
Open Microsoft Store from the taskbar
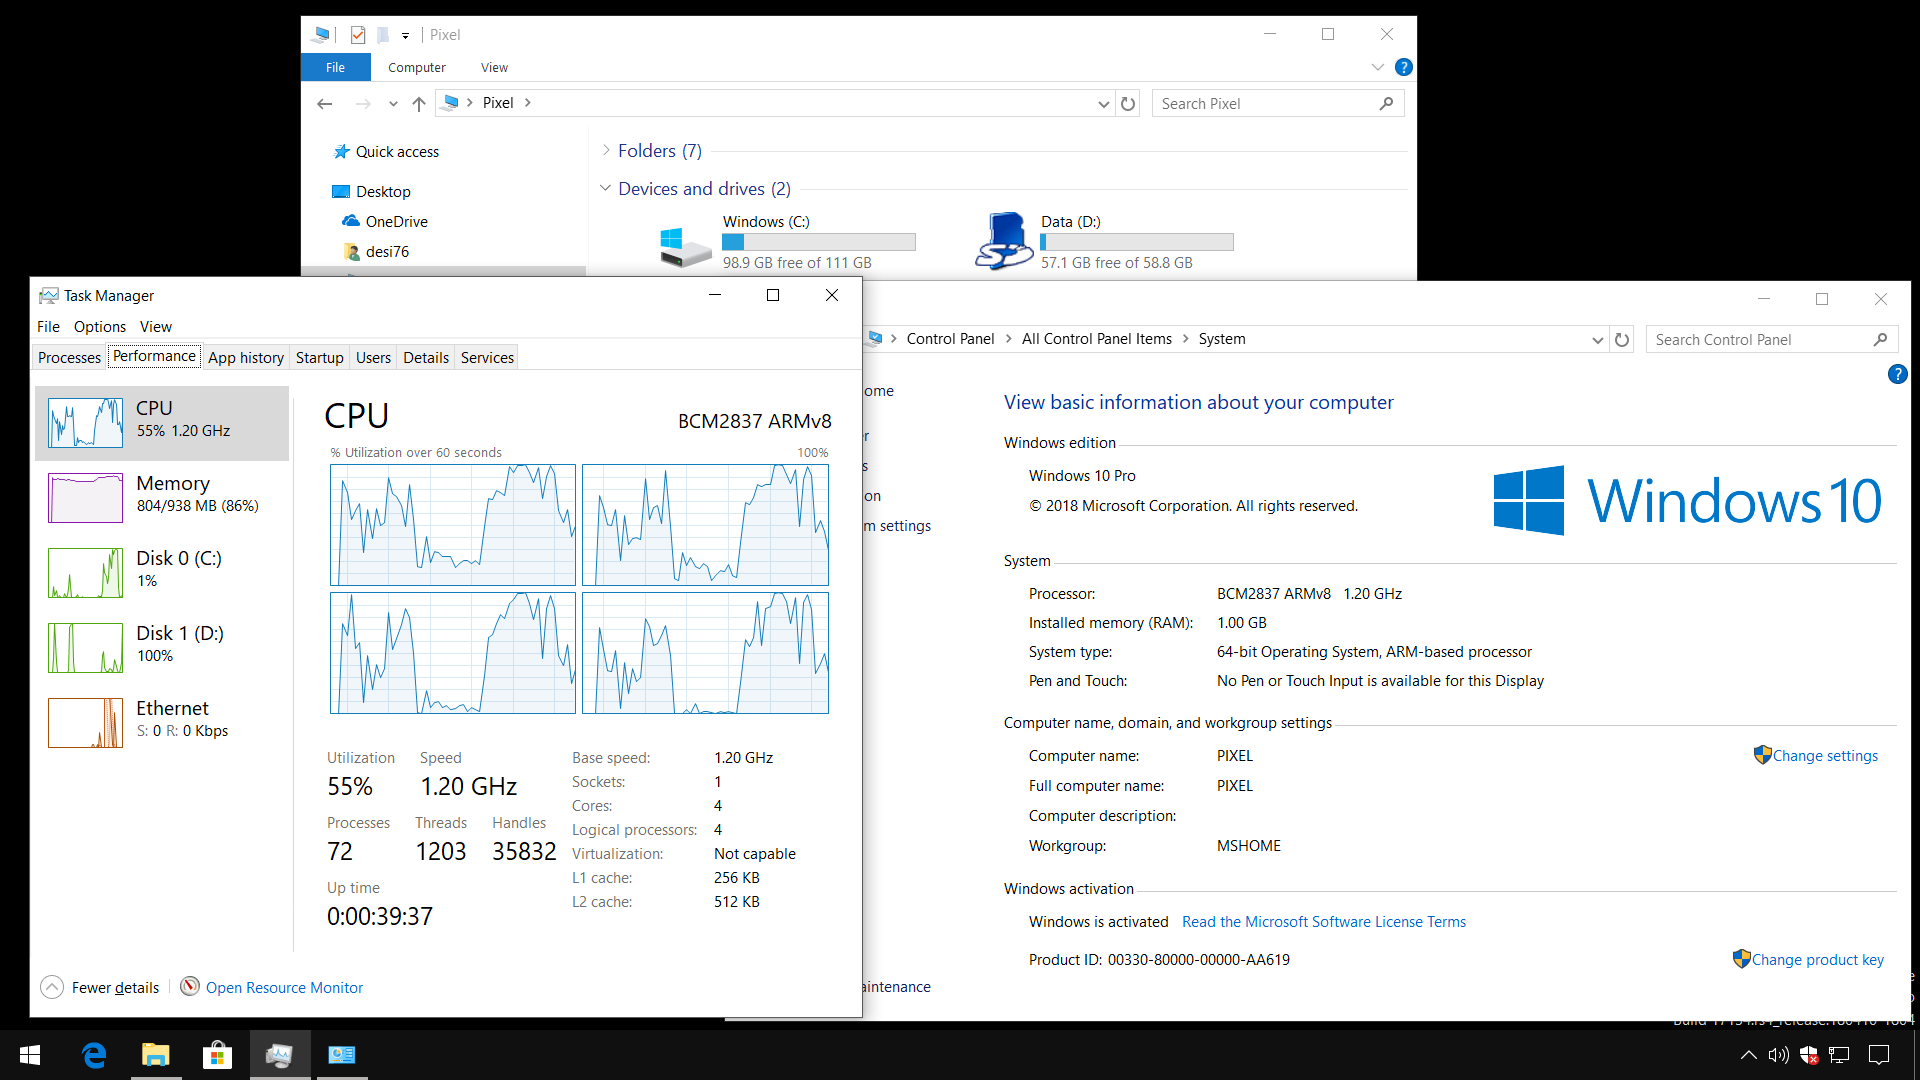[x=218, y=1055]
